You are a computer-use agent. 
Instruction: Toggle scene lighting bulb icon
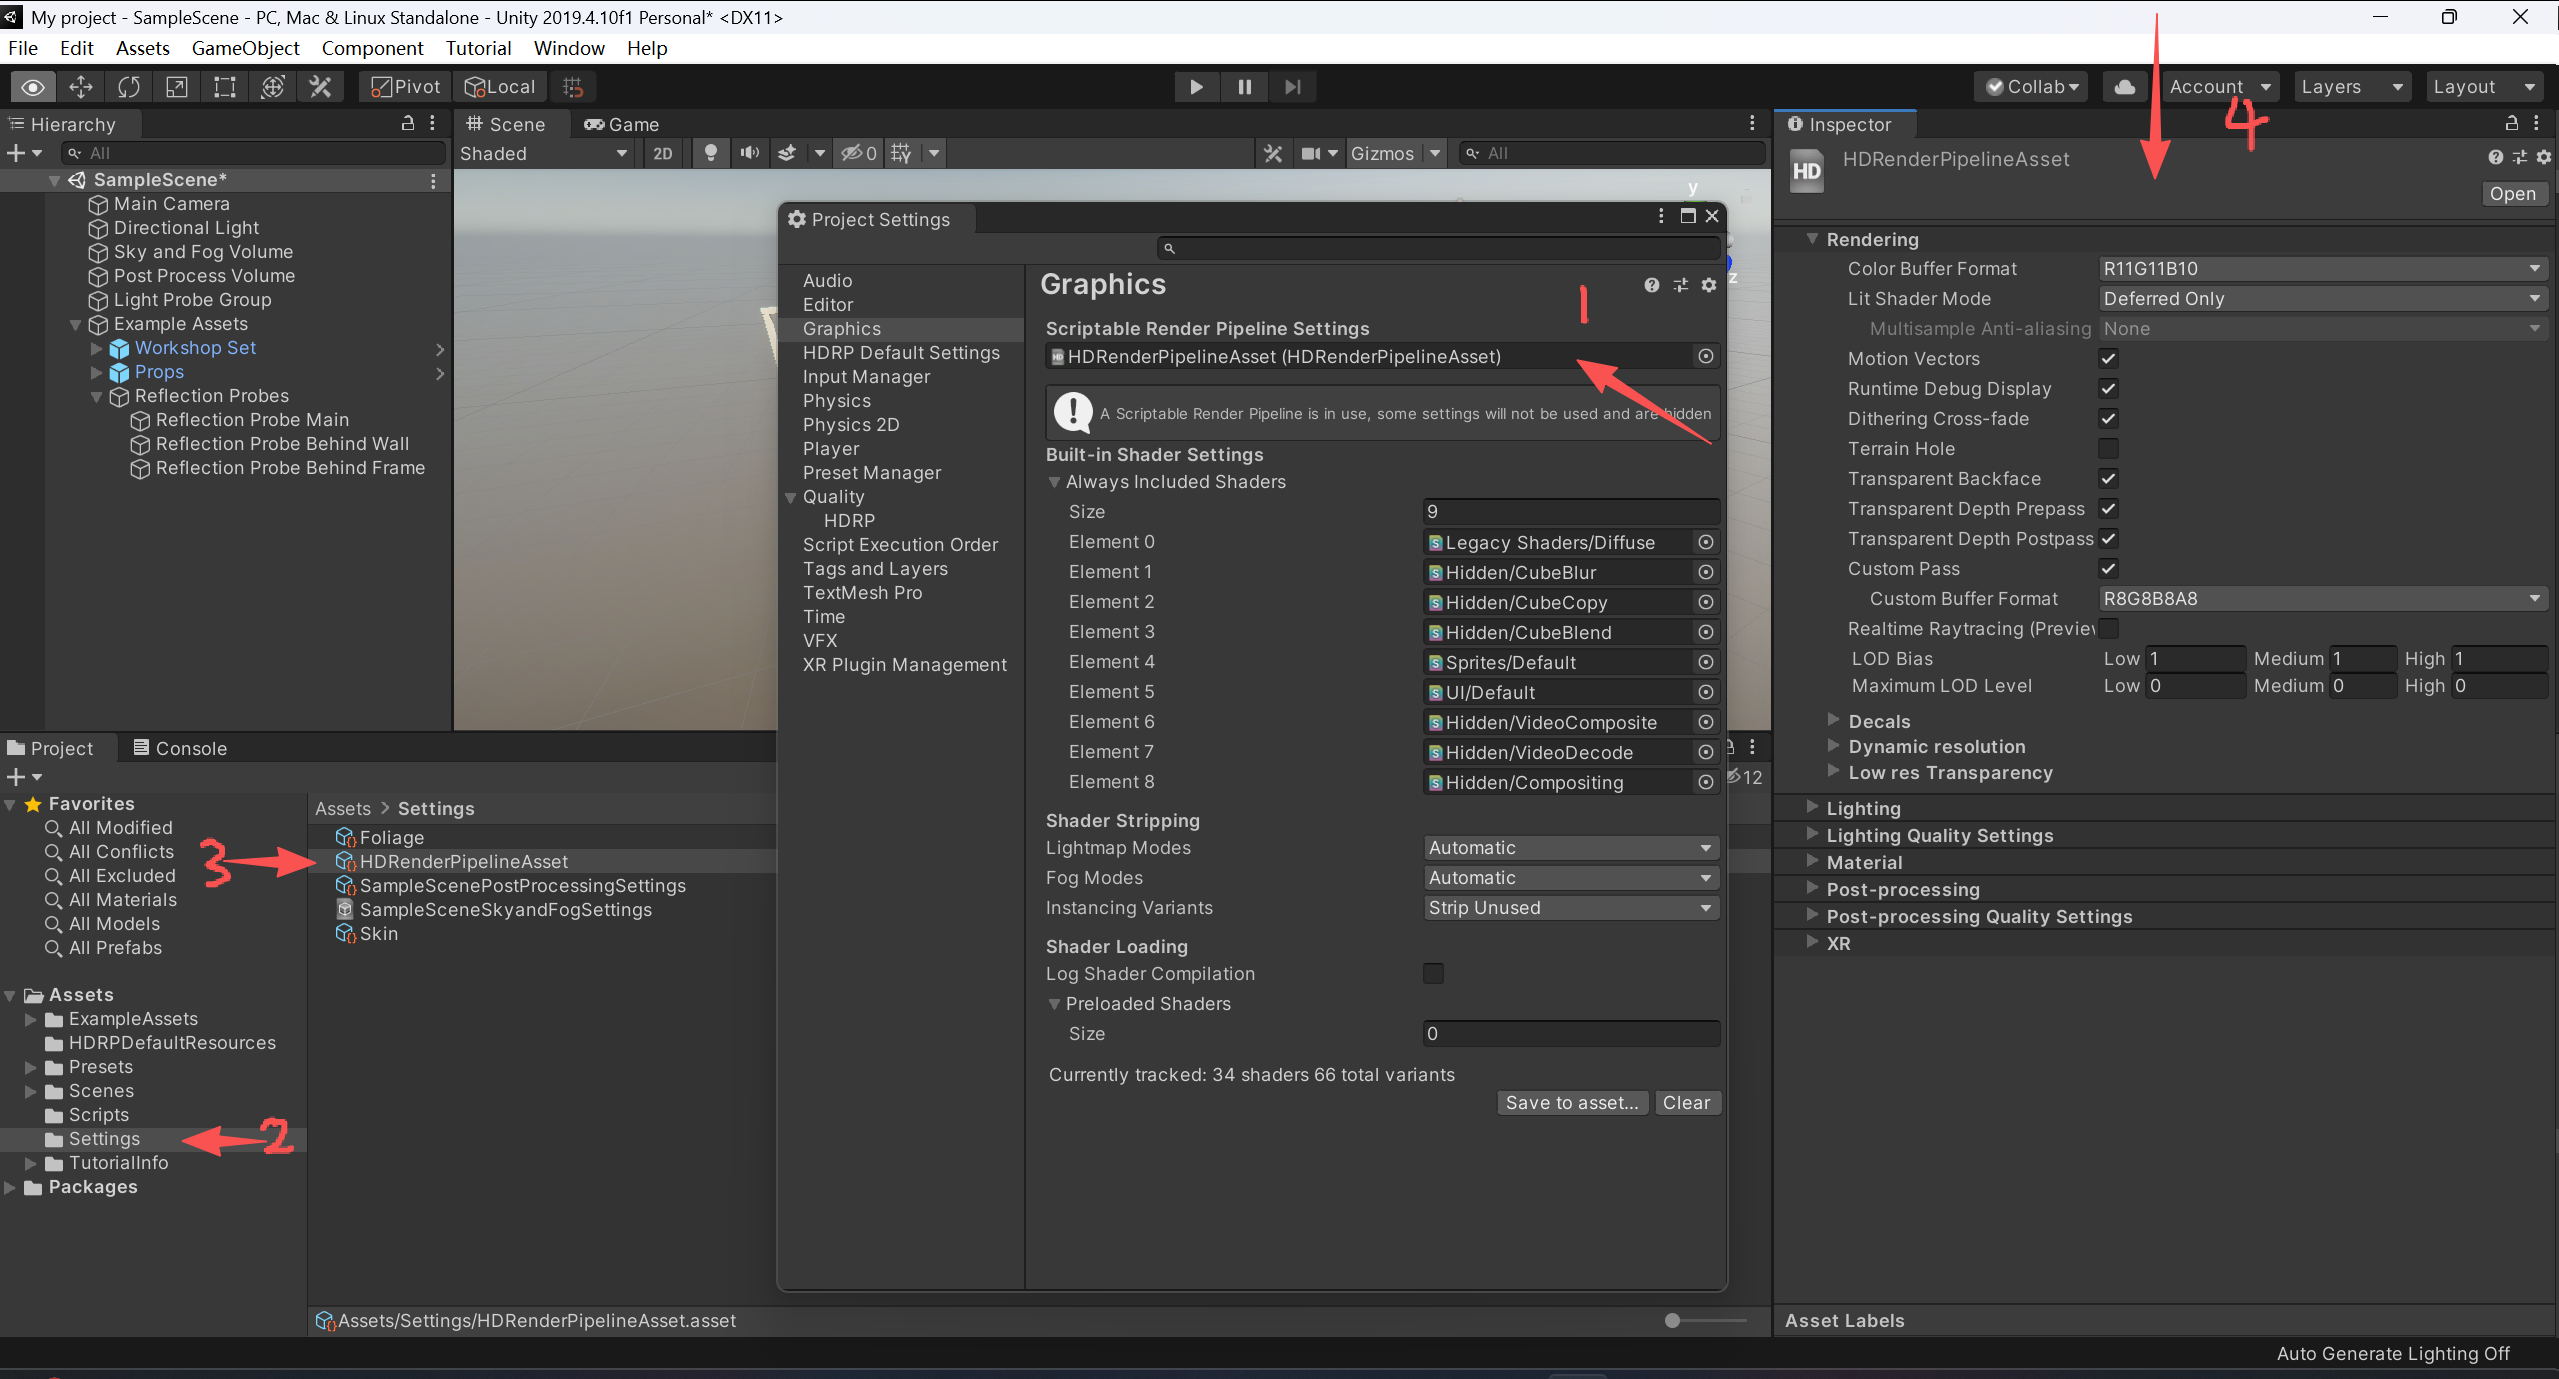click(710, 153)
